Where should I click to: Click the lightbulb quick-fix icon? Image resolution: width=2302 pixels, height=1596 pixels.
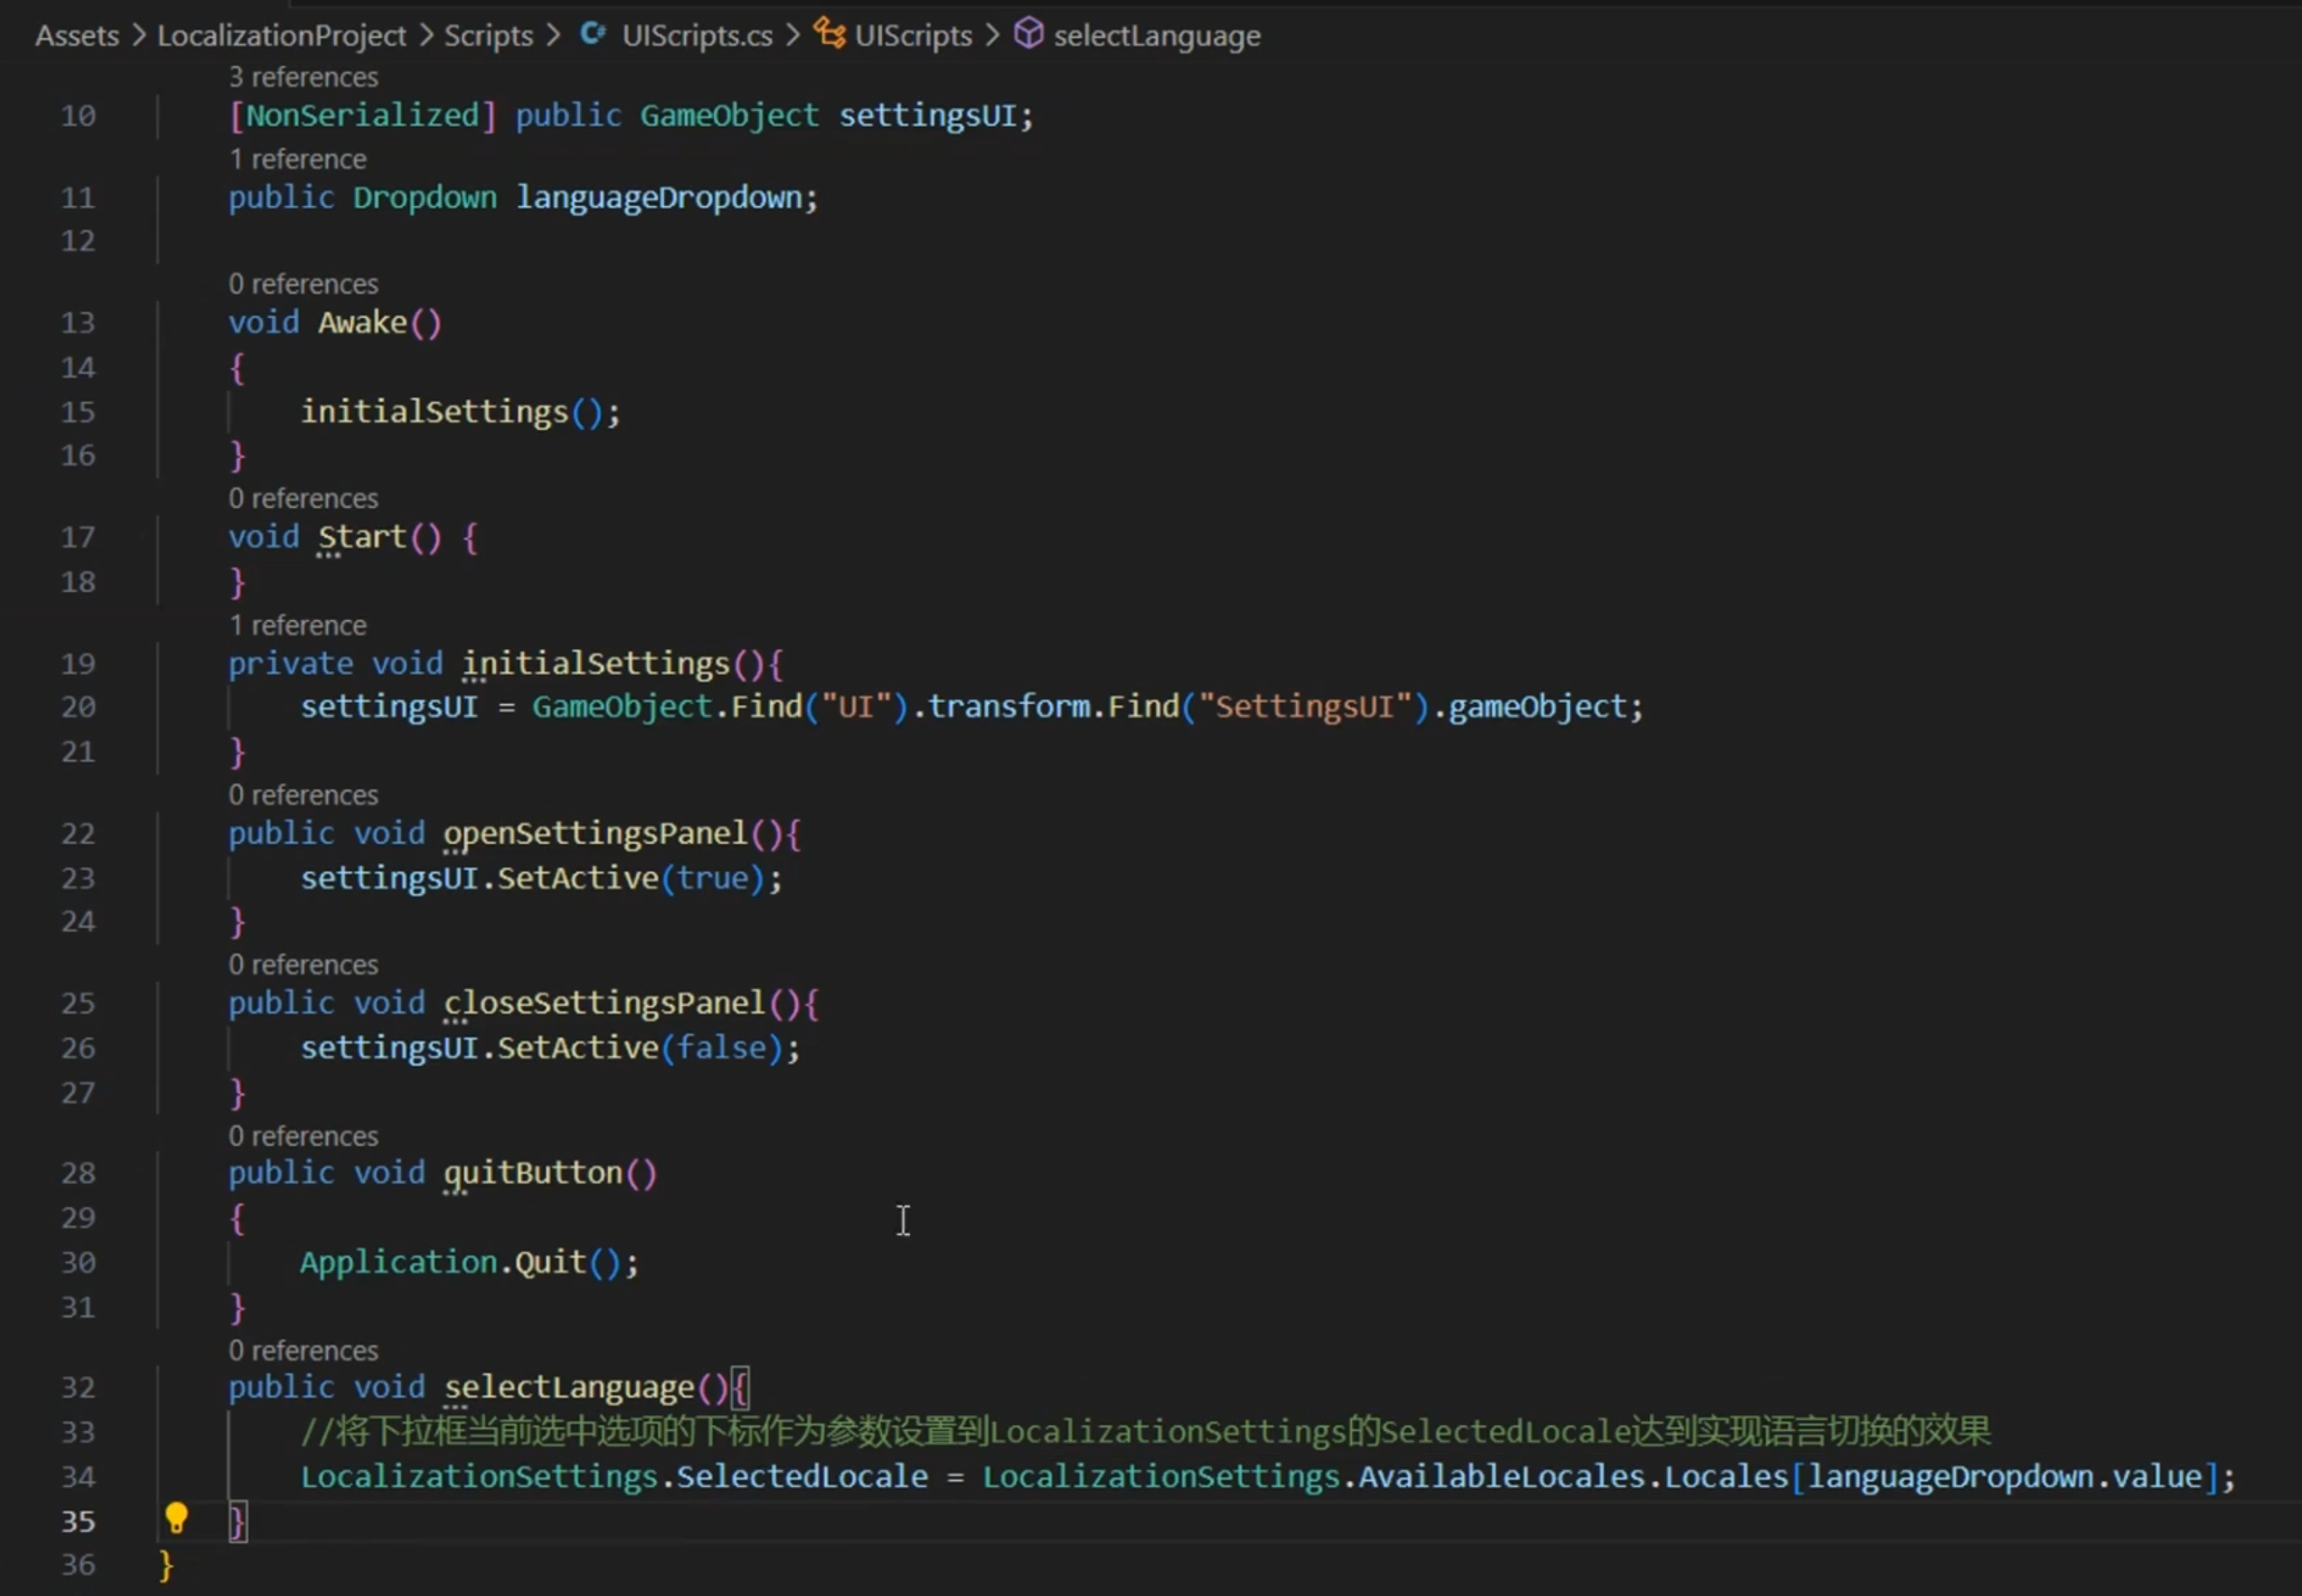point(176,1518)
